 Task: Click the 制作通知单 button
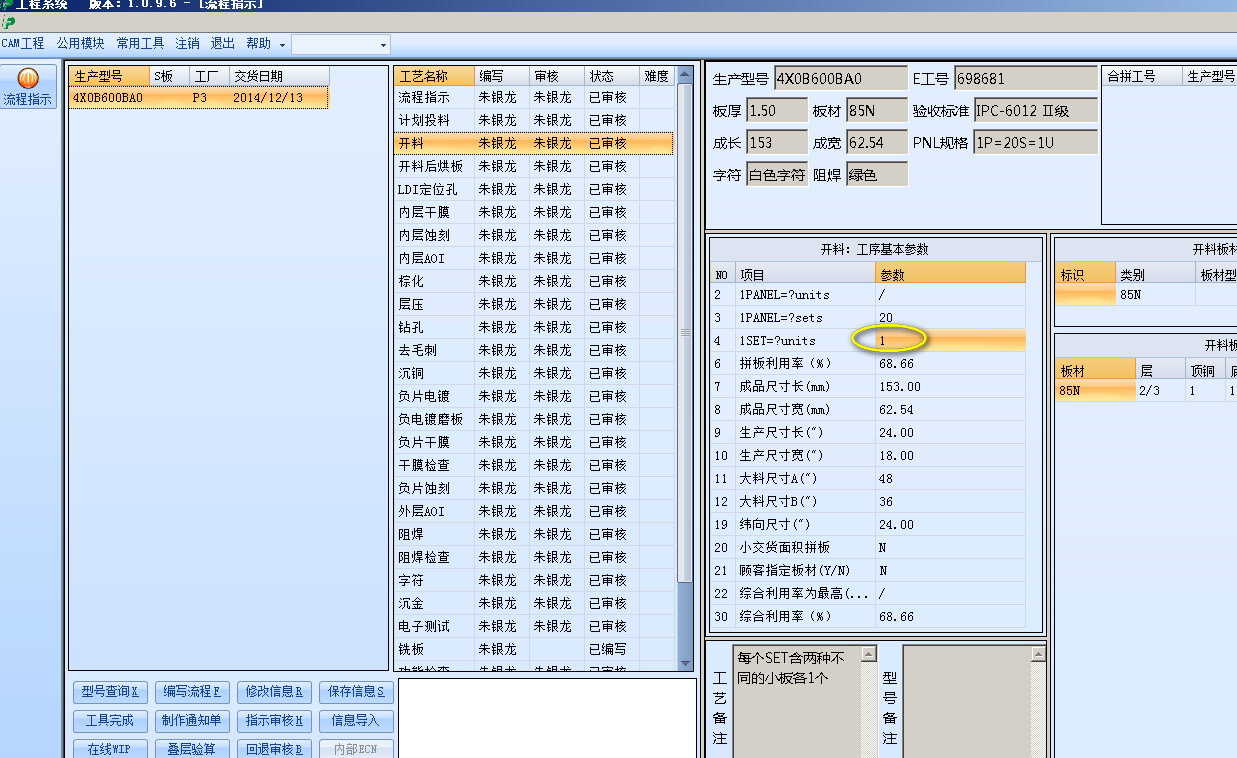[192, 721]
